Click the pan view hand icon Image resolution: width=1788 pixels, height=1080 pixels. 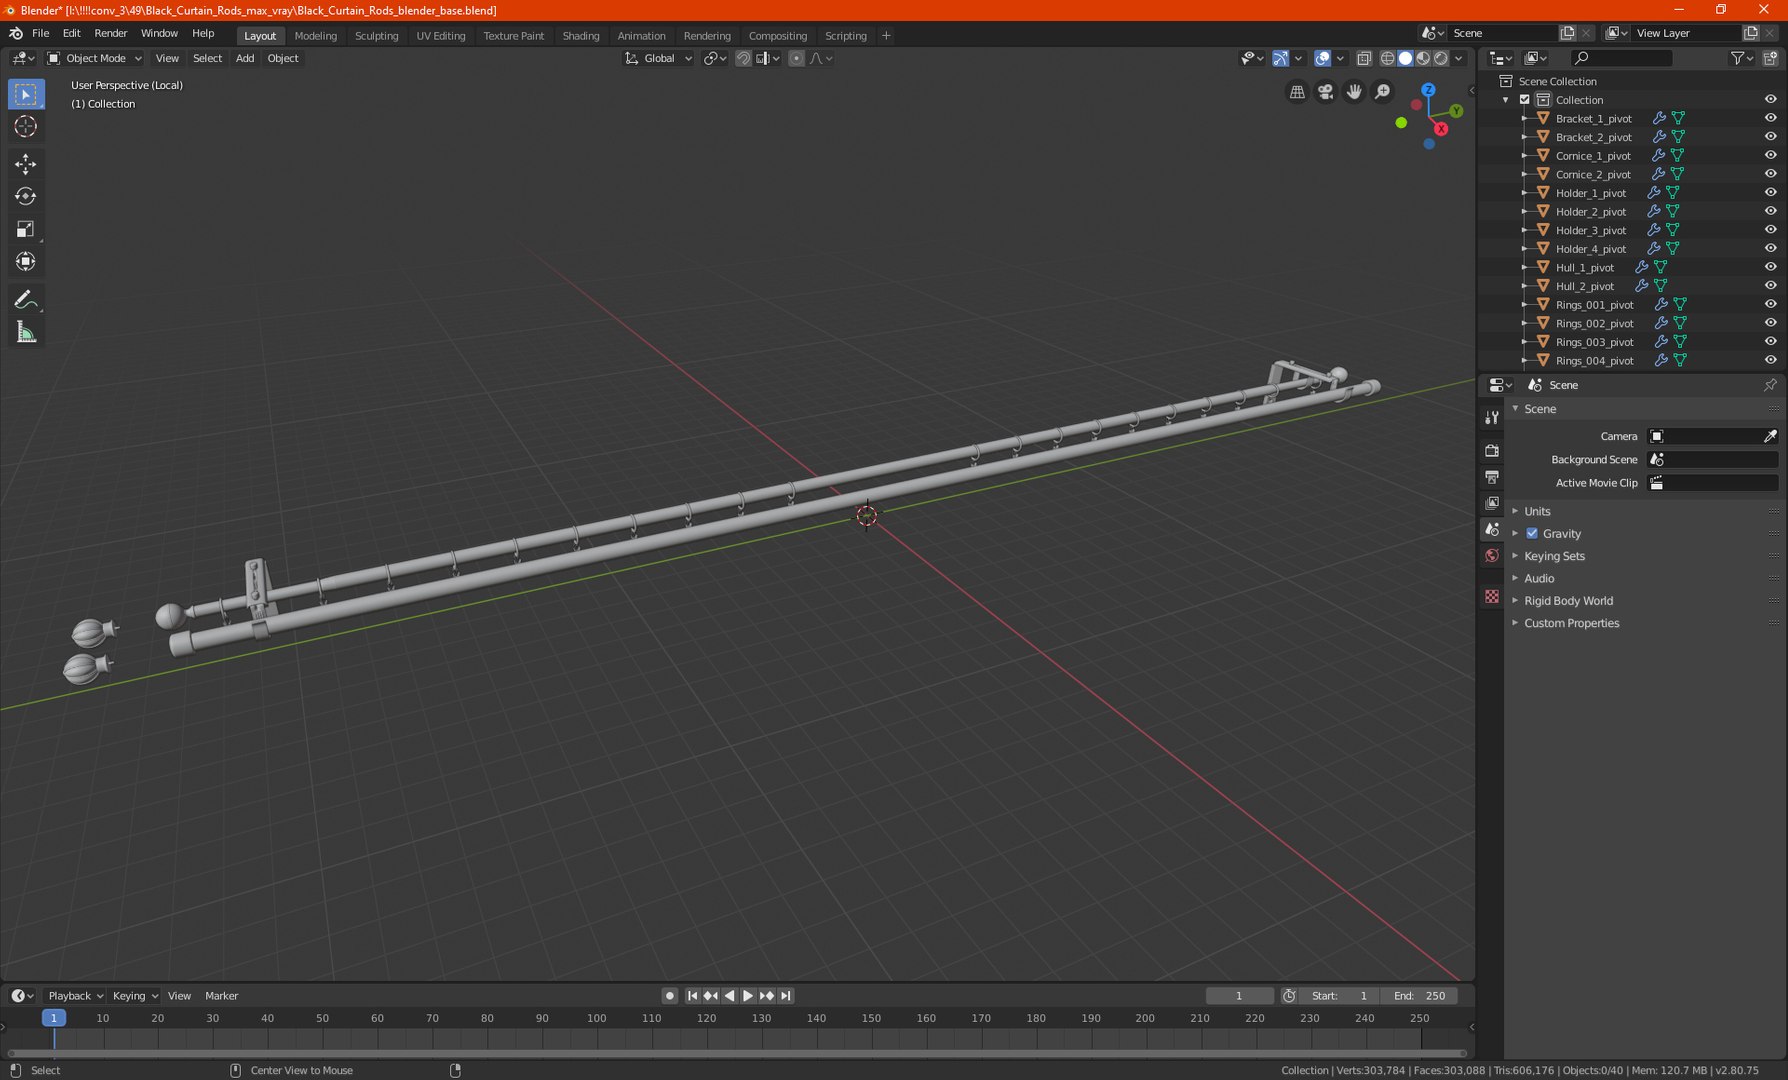pyautogui.click(x=1354, y=92)
